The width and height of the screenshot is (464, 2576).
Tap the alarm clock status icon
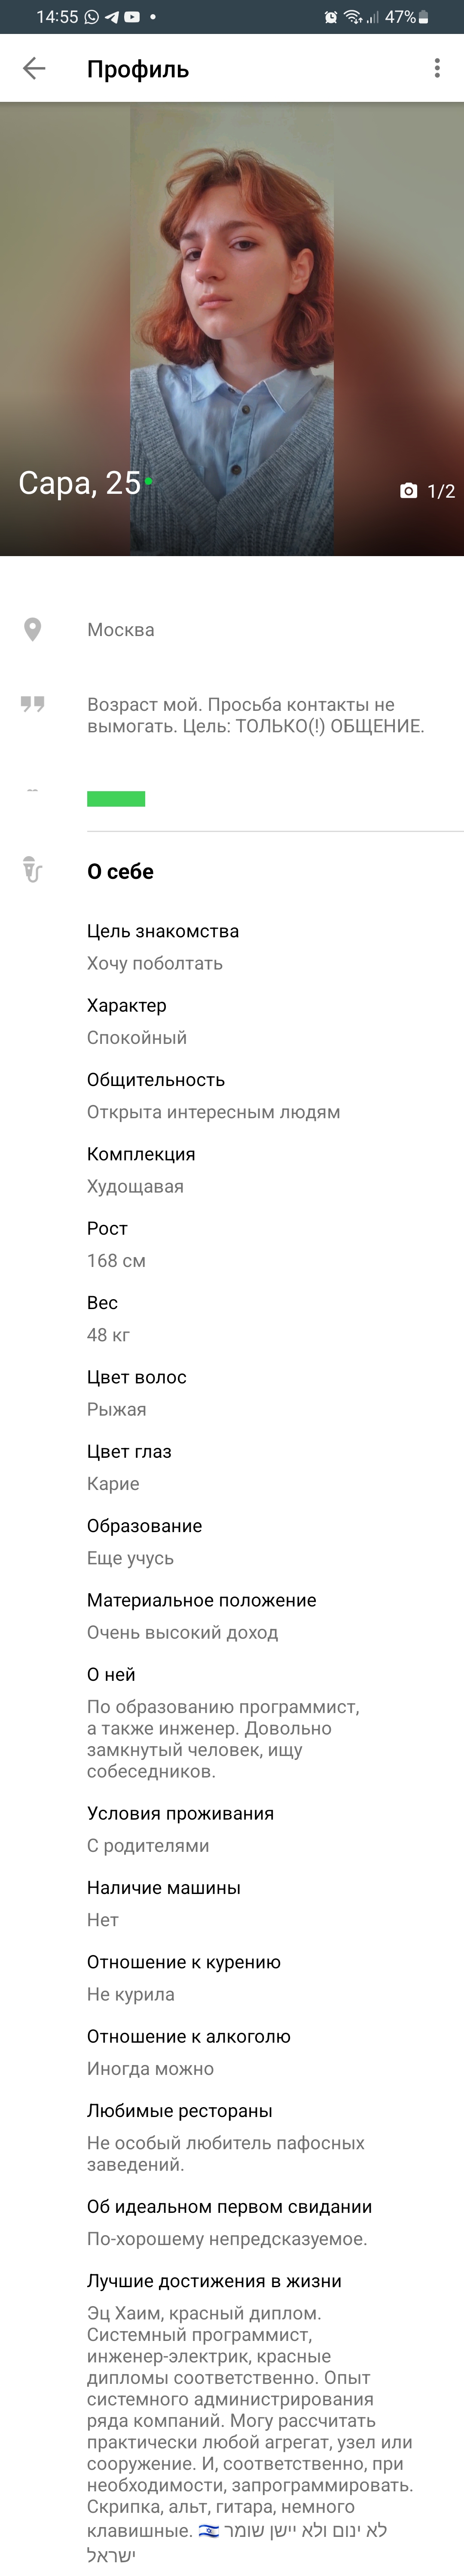(330, 17)
